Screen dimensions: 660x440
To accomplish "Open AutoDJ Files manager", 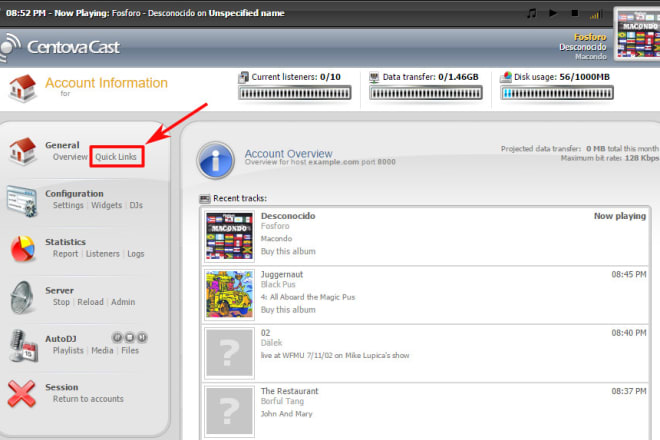I will tap(130, 351).
